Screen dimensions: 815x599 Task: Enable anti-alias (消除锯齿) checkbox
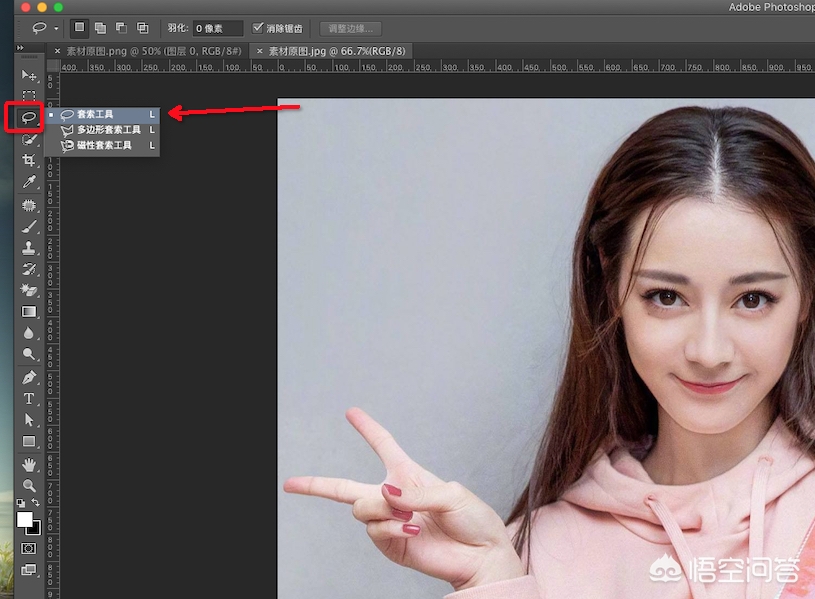258,28
